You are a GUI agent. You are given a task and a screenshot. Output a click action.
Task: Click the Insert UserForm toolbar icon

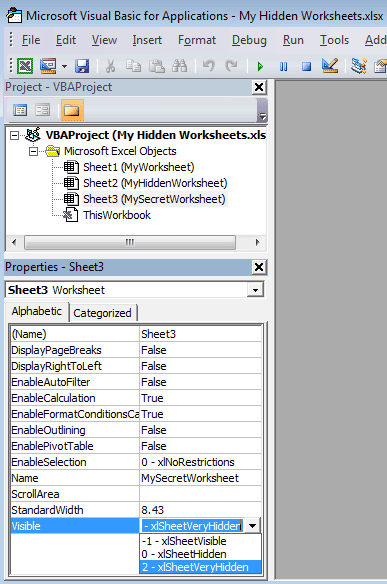click(x=48, y=66)
